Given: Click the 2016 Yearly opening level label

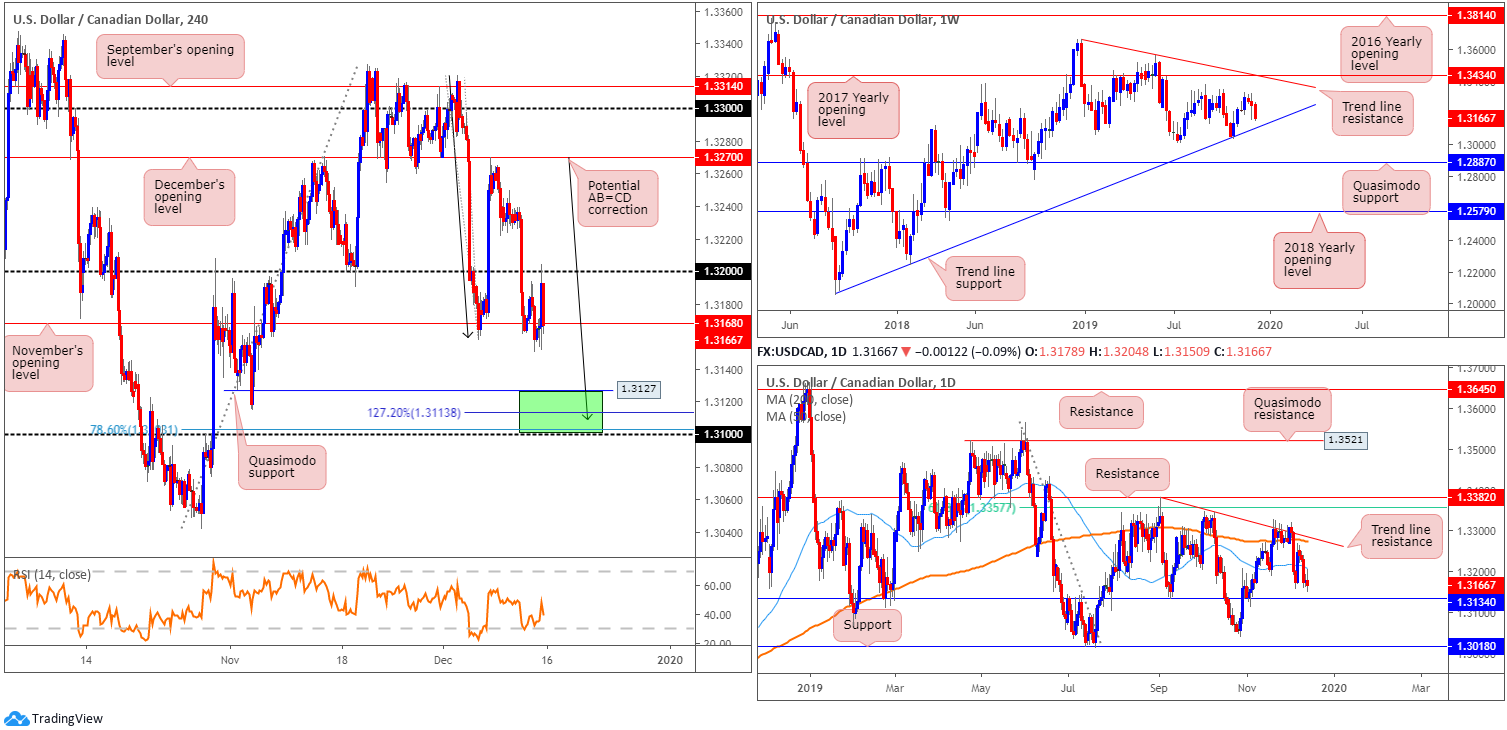Looking at the screenshot, I should (1386, 54).
